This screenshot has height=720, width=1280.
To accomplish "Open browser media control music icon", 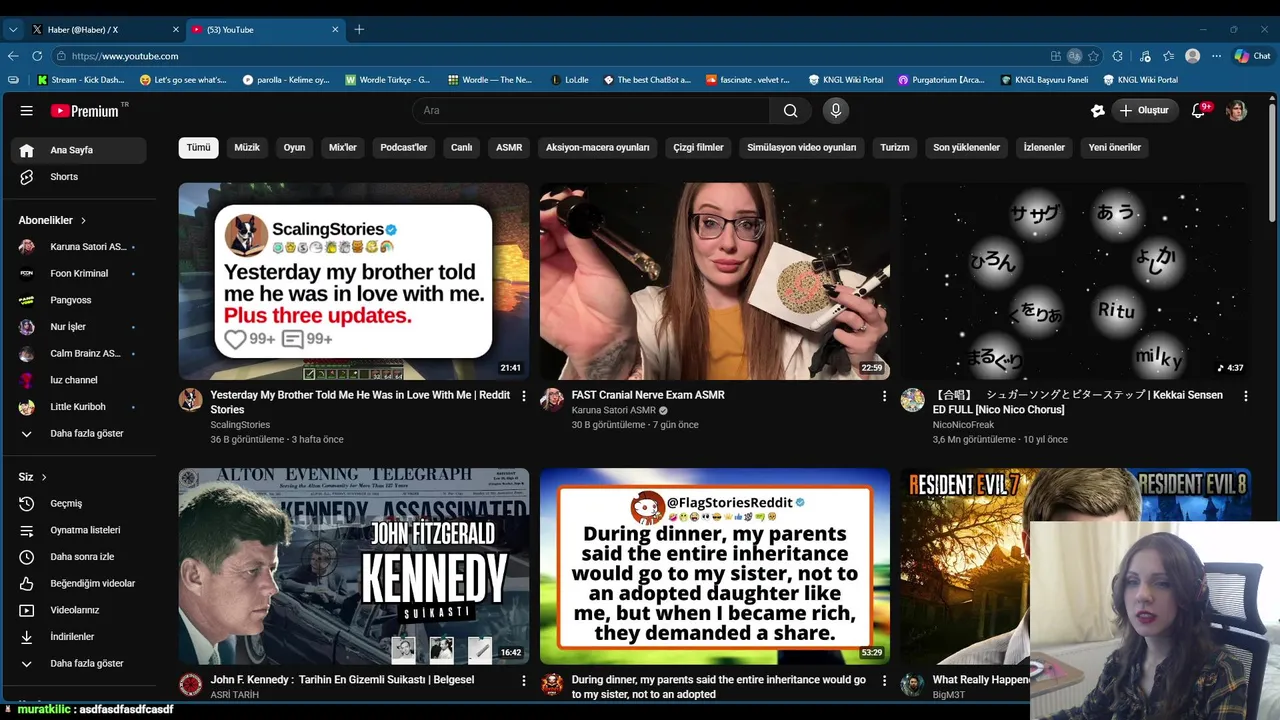I will (1143, 56).
